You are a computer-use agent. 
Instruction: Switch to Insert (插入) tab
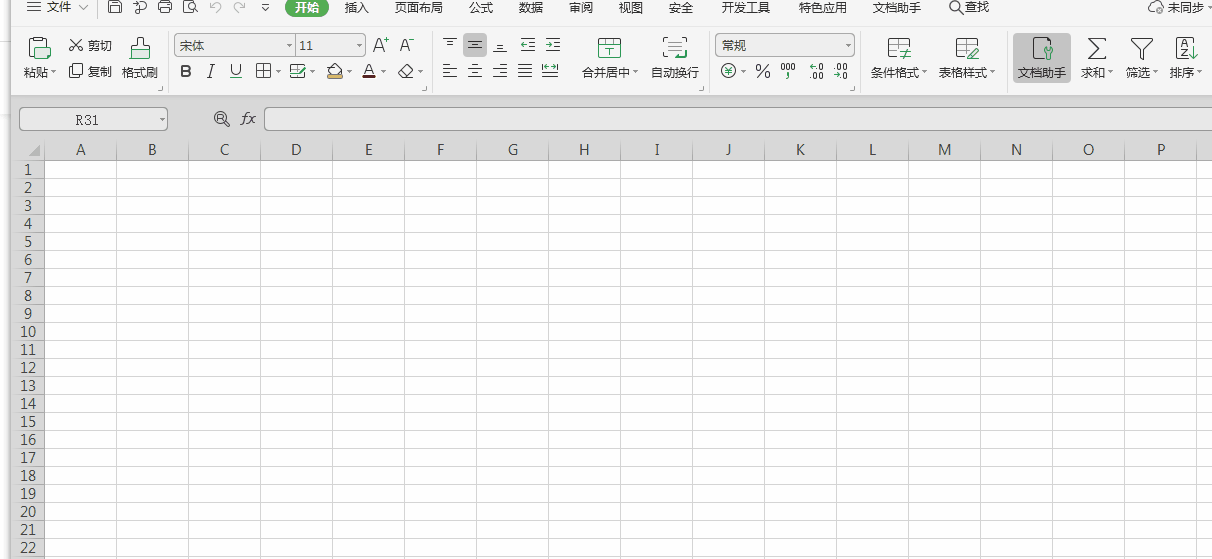click(356, 7)
